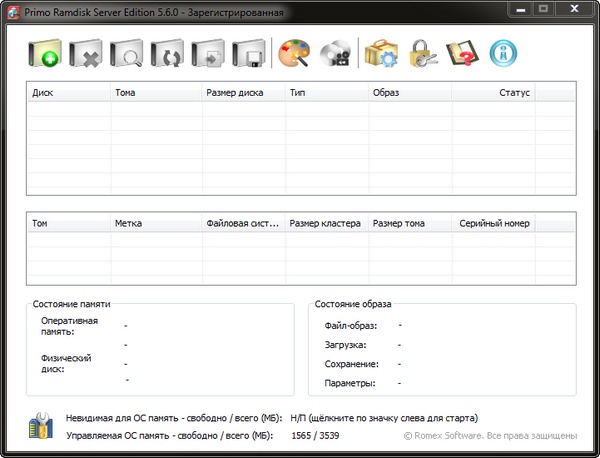Sort the disk list by 'Диск' column

click(x=68, y=92)
